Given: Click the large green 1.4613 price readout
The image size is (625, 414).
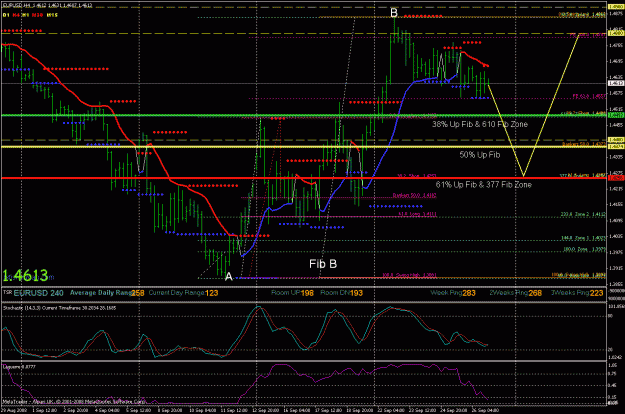Looking at the screenshot, I should coord(26,275).
